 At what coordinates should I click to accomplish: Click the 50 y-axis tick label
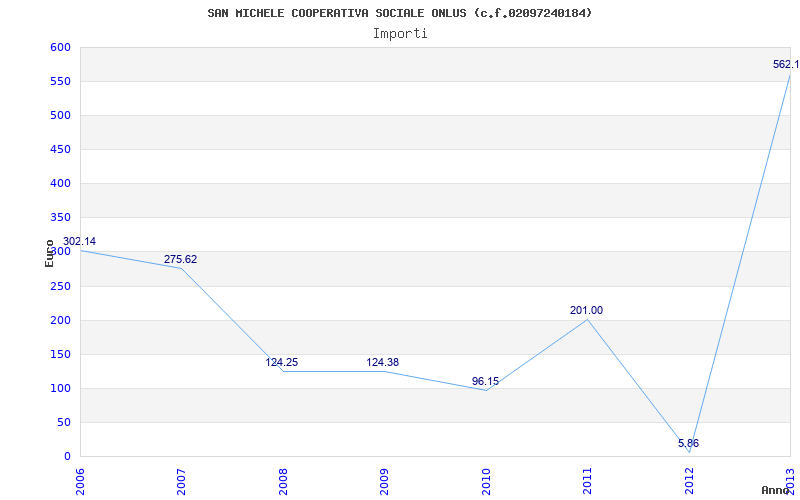[x=63, y=422]
